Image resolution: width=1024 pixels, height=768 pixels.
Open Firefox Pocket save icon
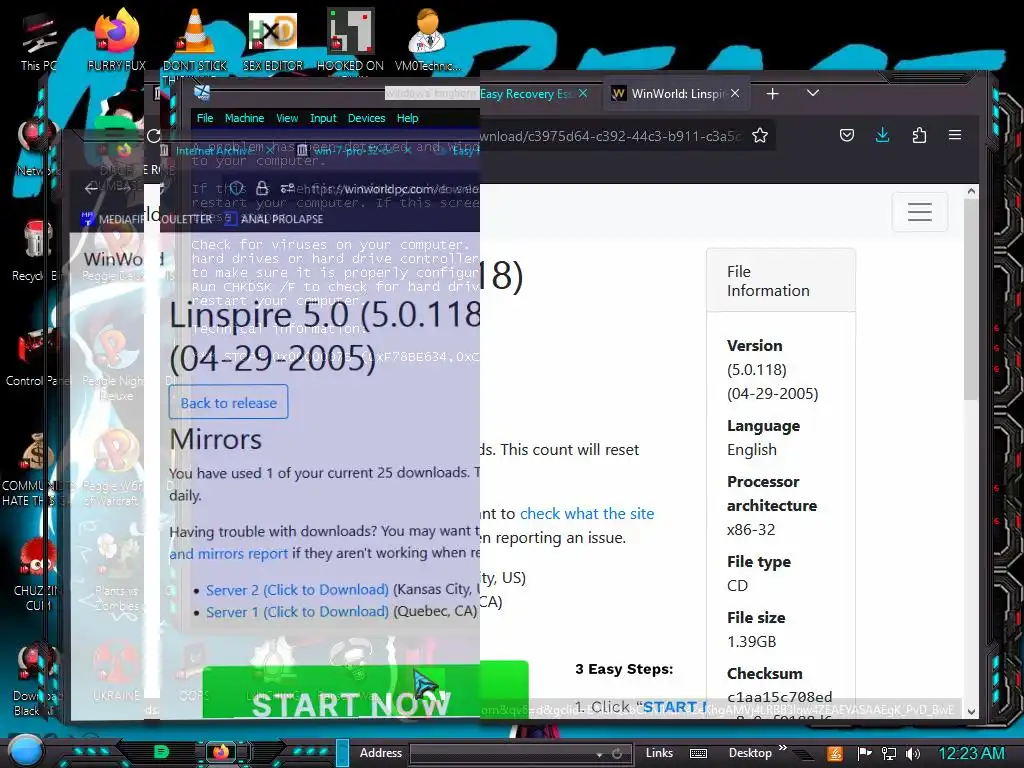coord(847,135)
